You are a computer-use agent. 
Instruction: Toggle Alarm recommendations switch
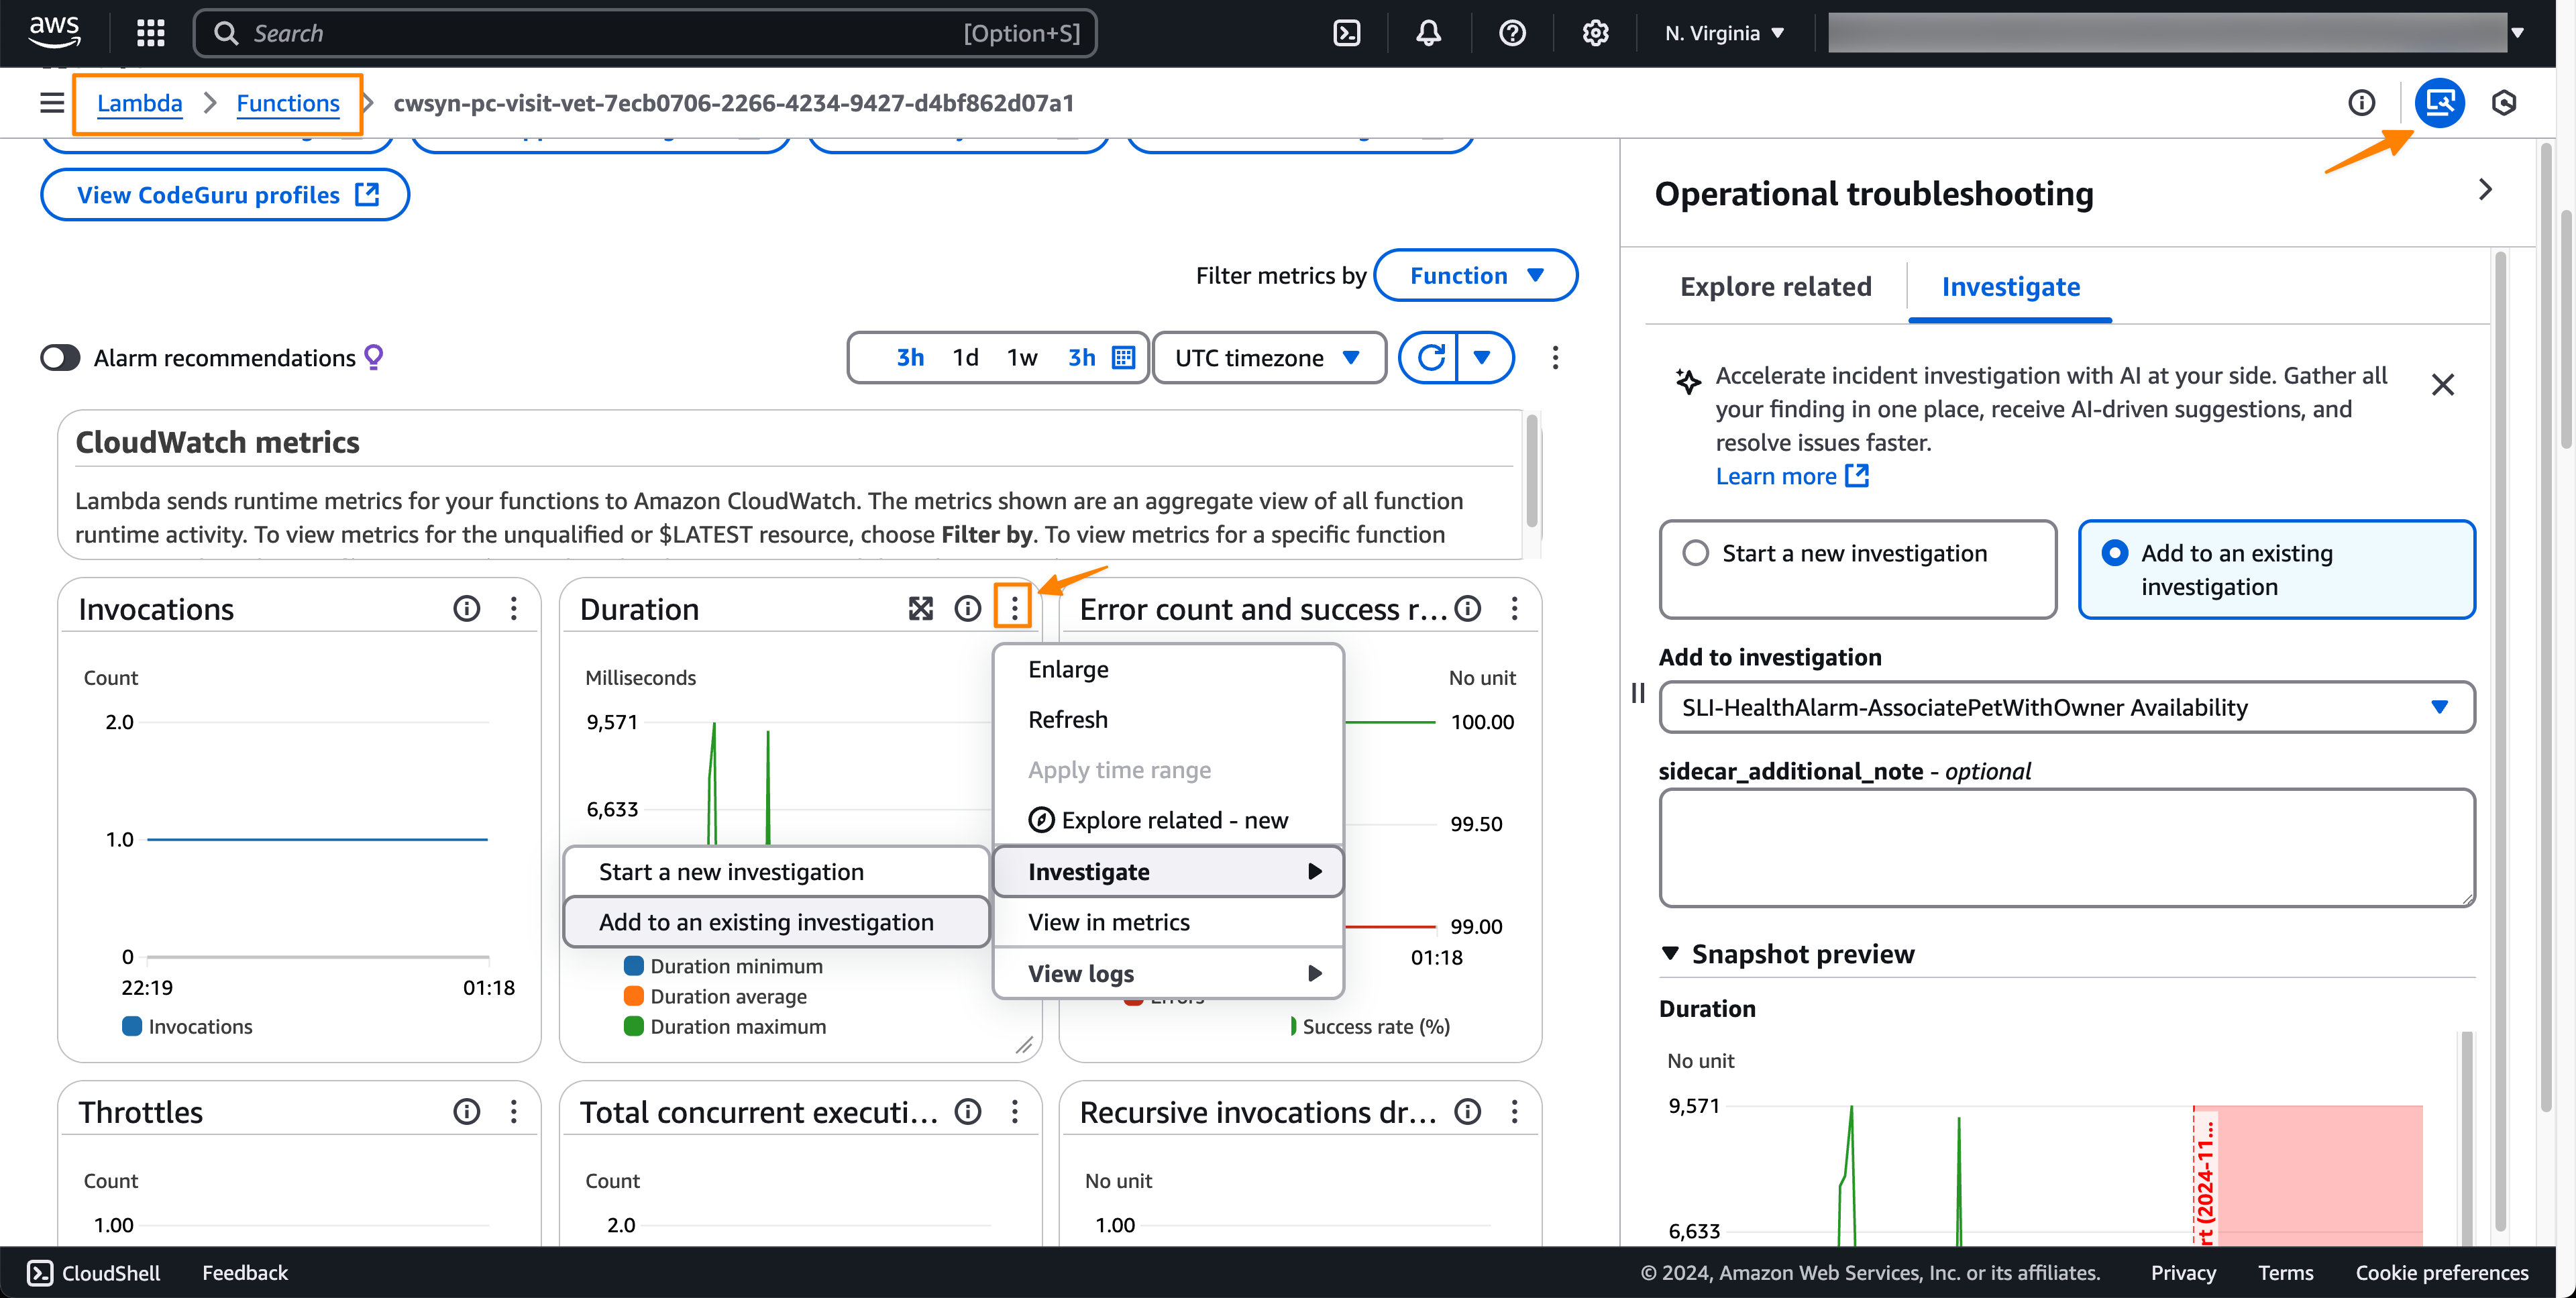[x=60, y=357]
